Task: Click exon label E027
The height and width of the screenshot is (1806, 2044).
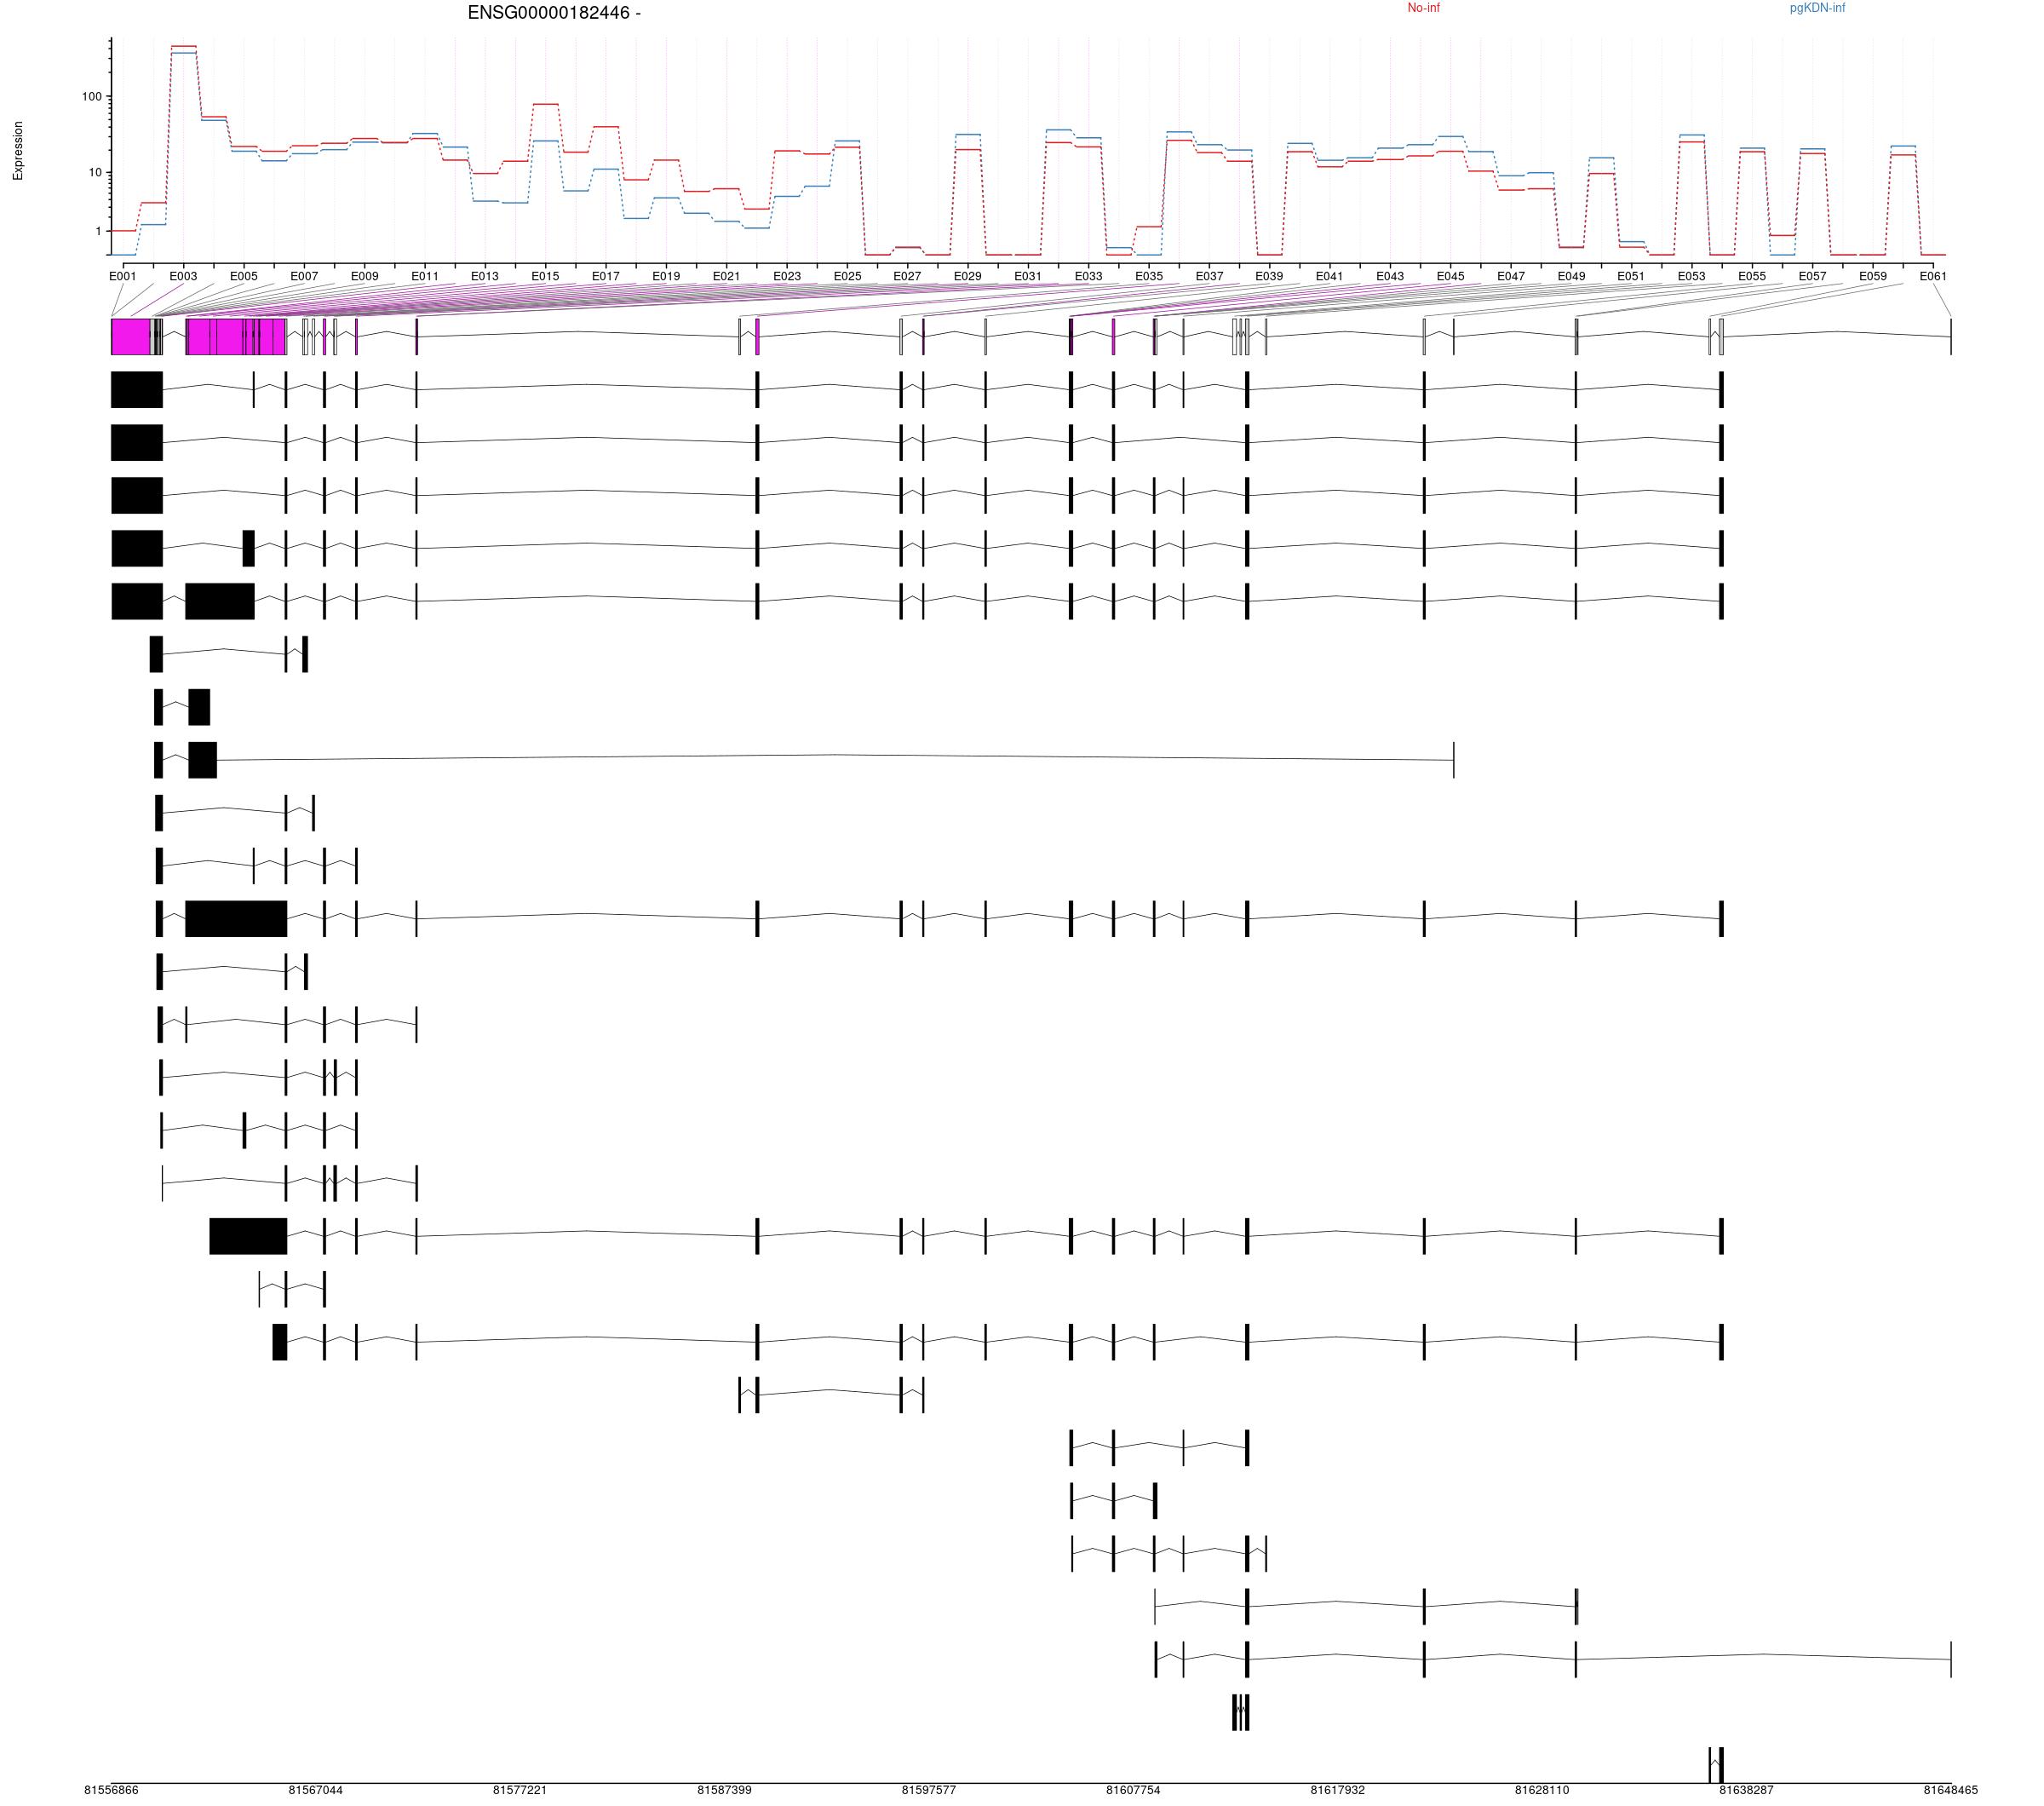Action: point(907,276)
